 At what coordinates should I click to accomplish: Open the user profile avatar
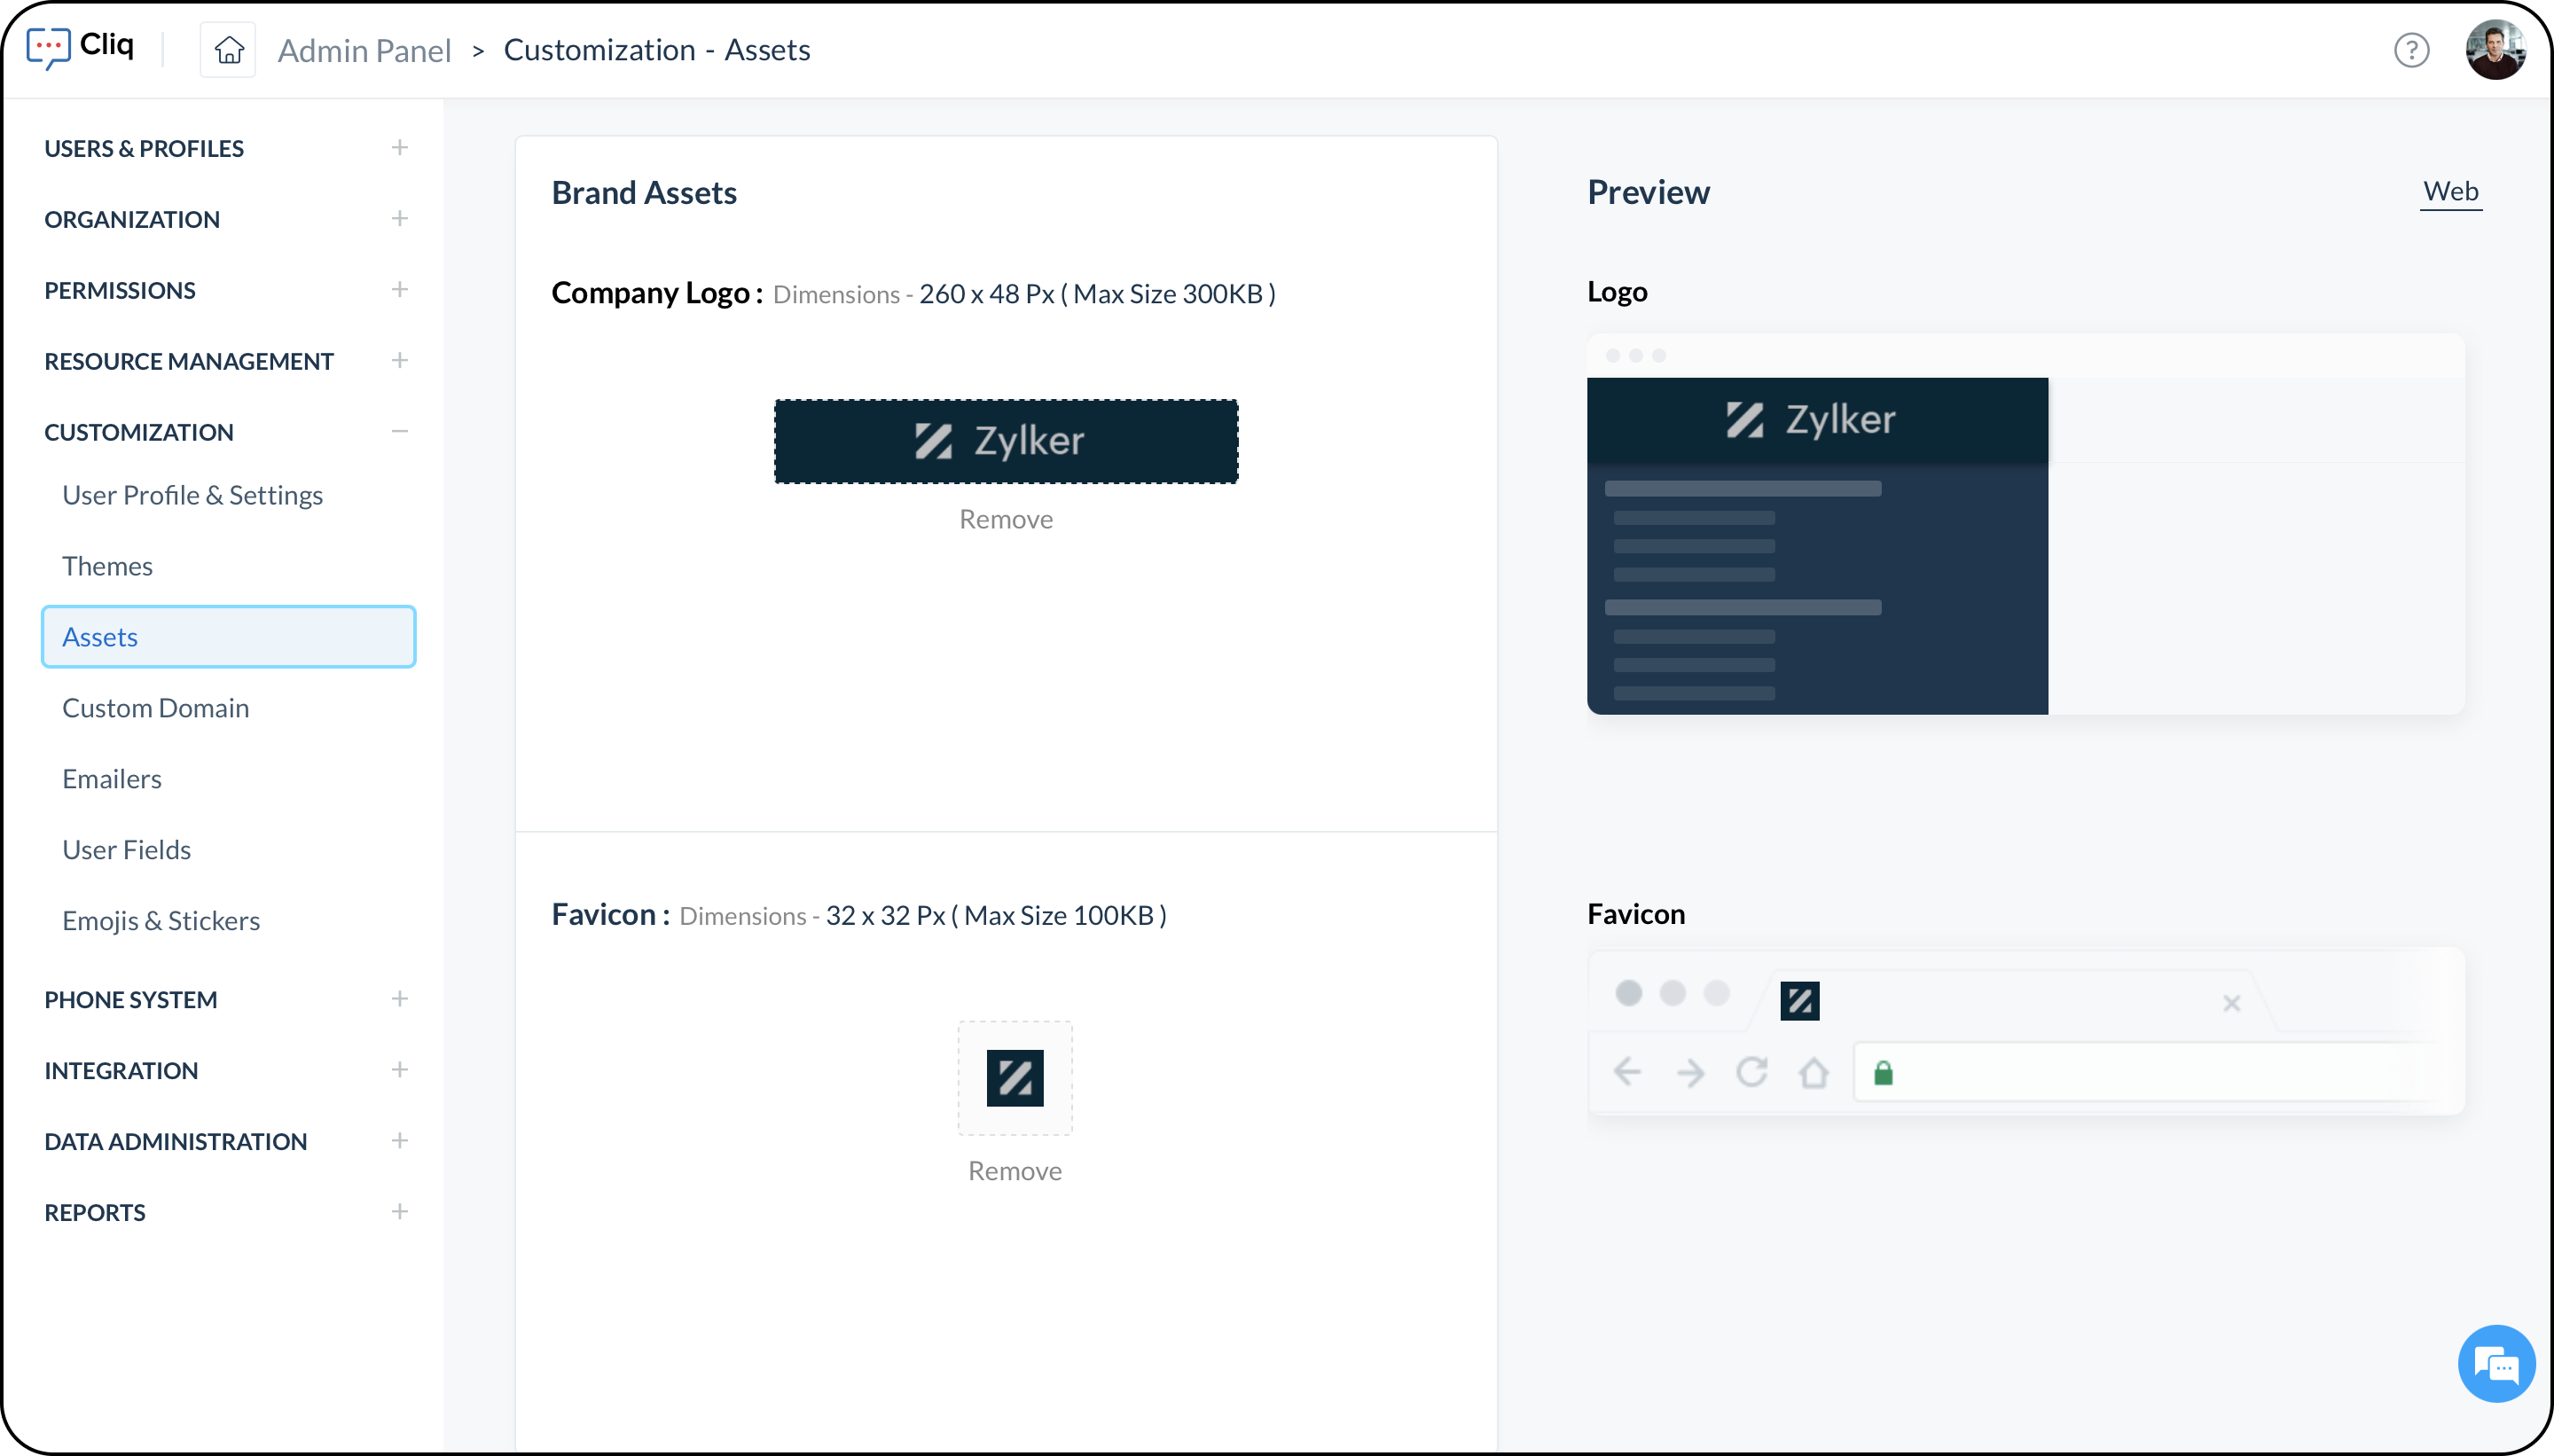[2494, 50]
